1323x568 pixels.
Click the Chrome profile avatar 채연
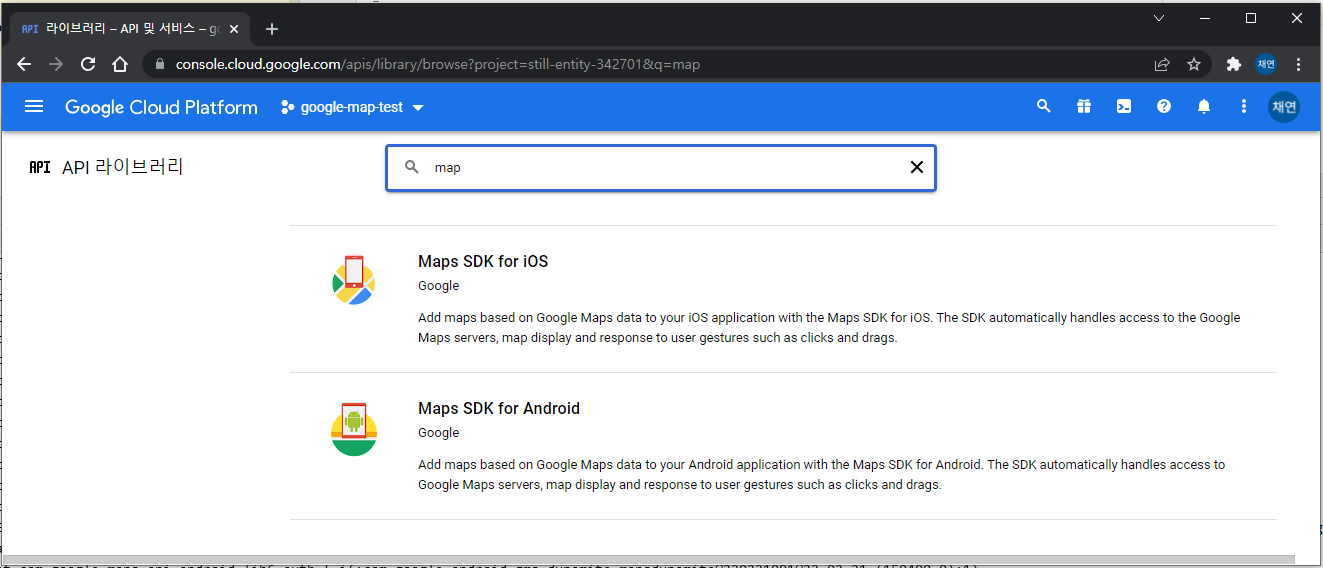(1267, 64)
